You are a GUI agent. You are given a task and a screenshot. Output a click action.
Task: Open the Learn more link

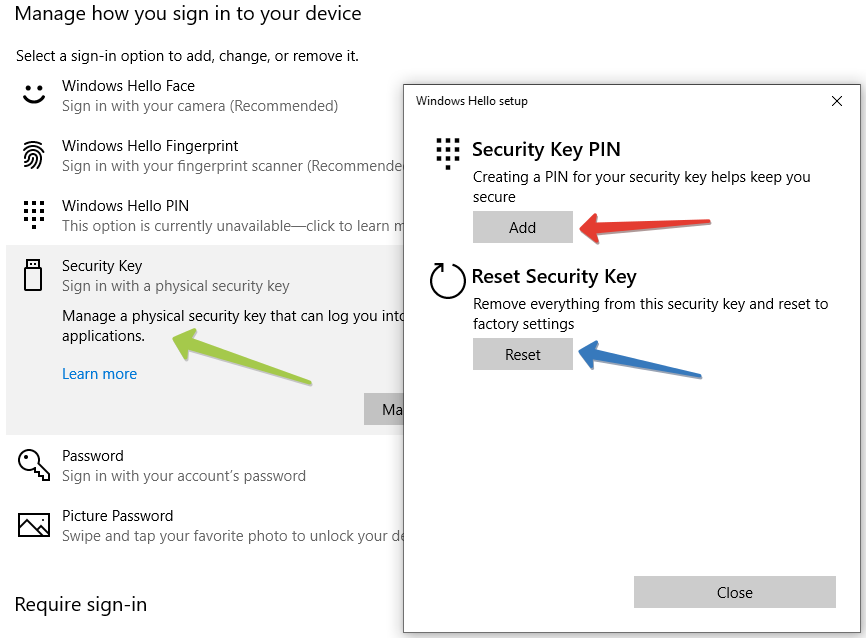click(x=99, y=374)
